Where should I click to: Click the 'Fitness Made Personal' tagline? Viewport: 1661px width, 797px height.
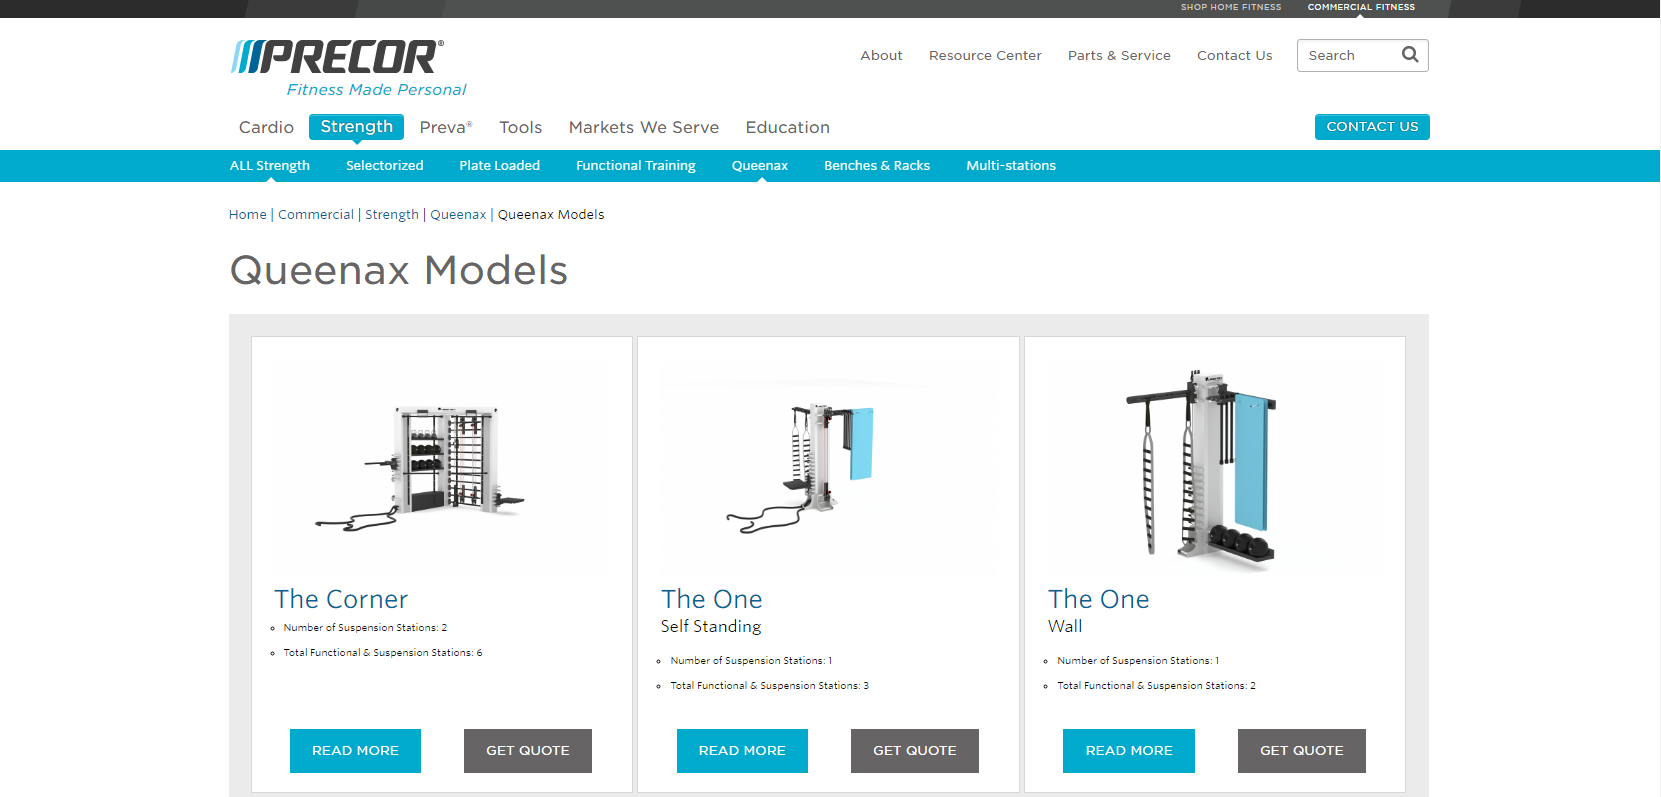pos(376,90)
